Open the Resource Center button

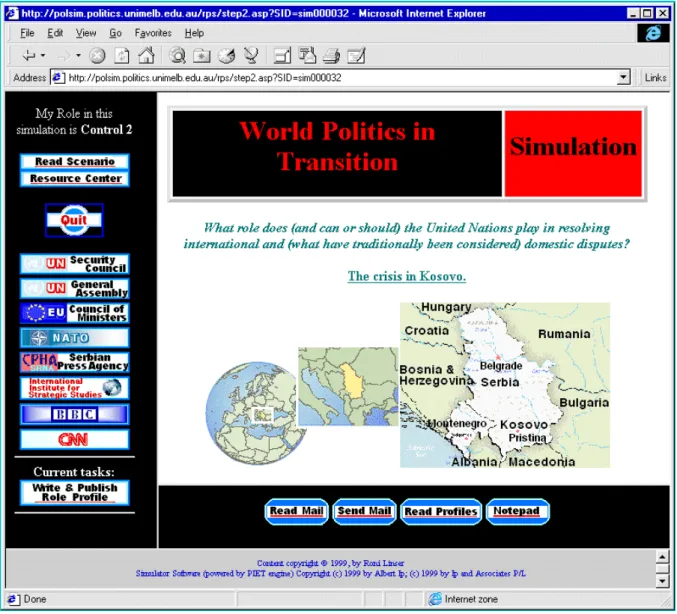(x=75, y=178)
